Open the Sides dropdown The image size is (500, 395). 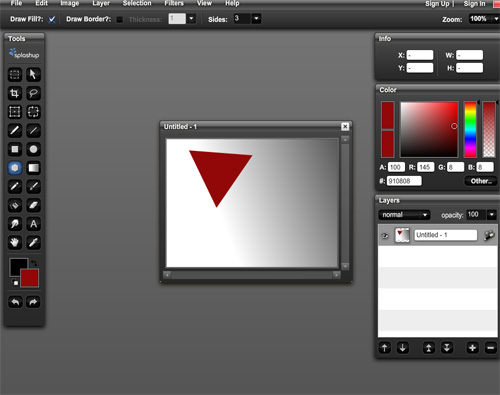click(x=256, y=19)
